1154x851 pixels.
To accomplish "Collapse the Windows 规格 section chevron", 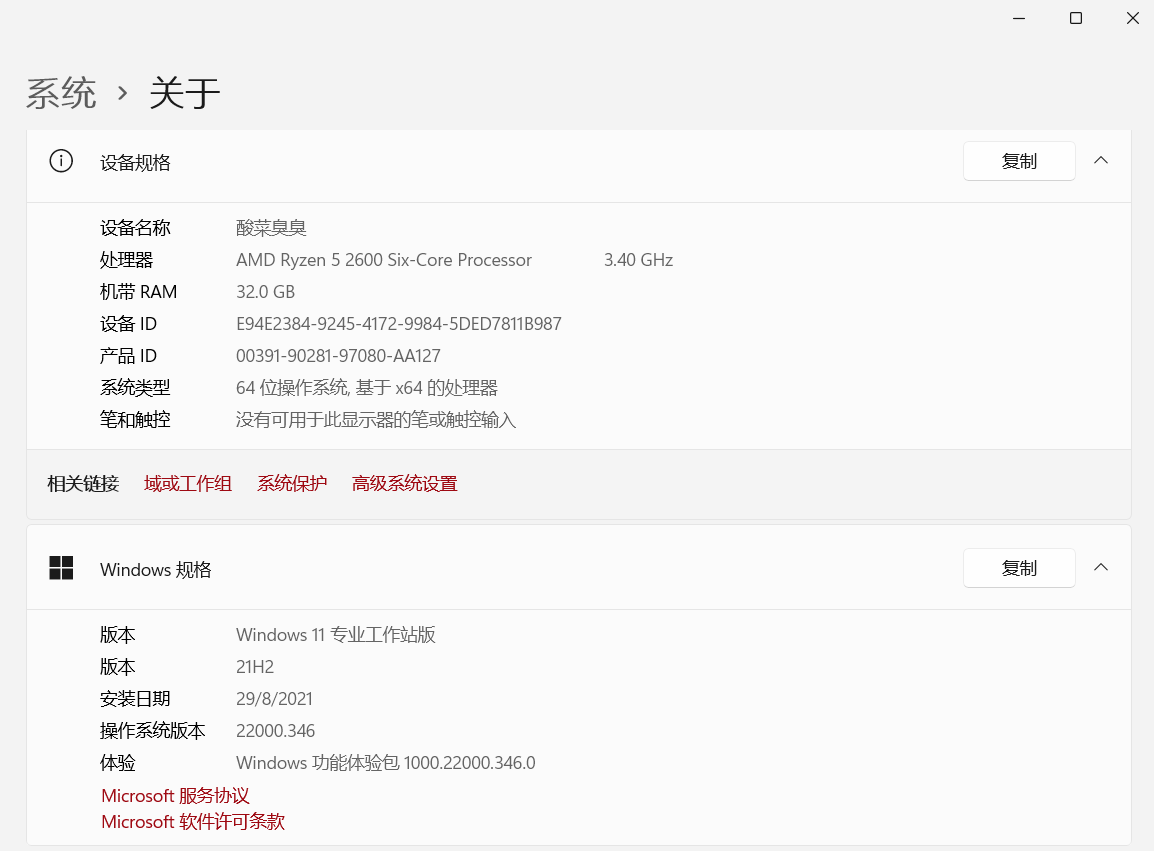I will point(1100,568).
